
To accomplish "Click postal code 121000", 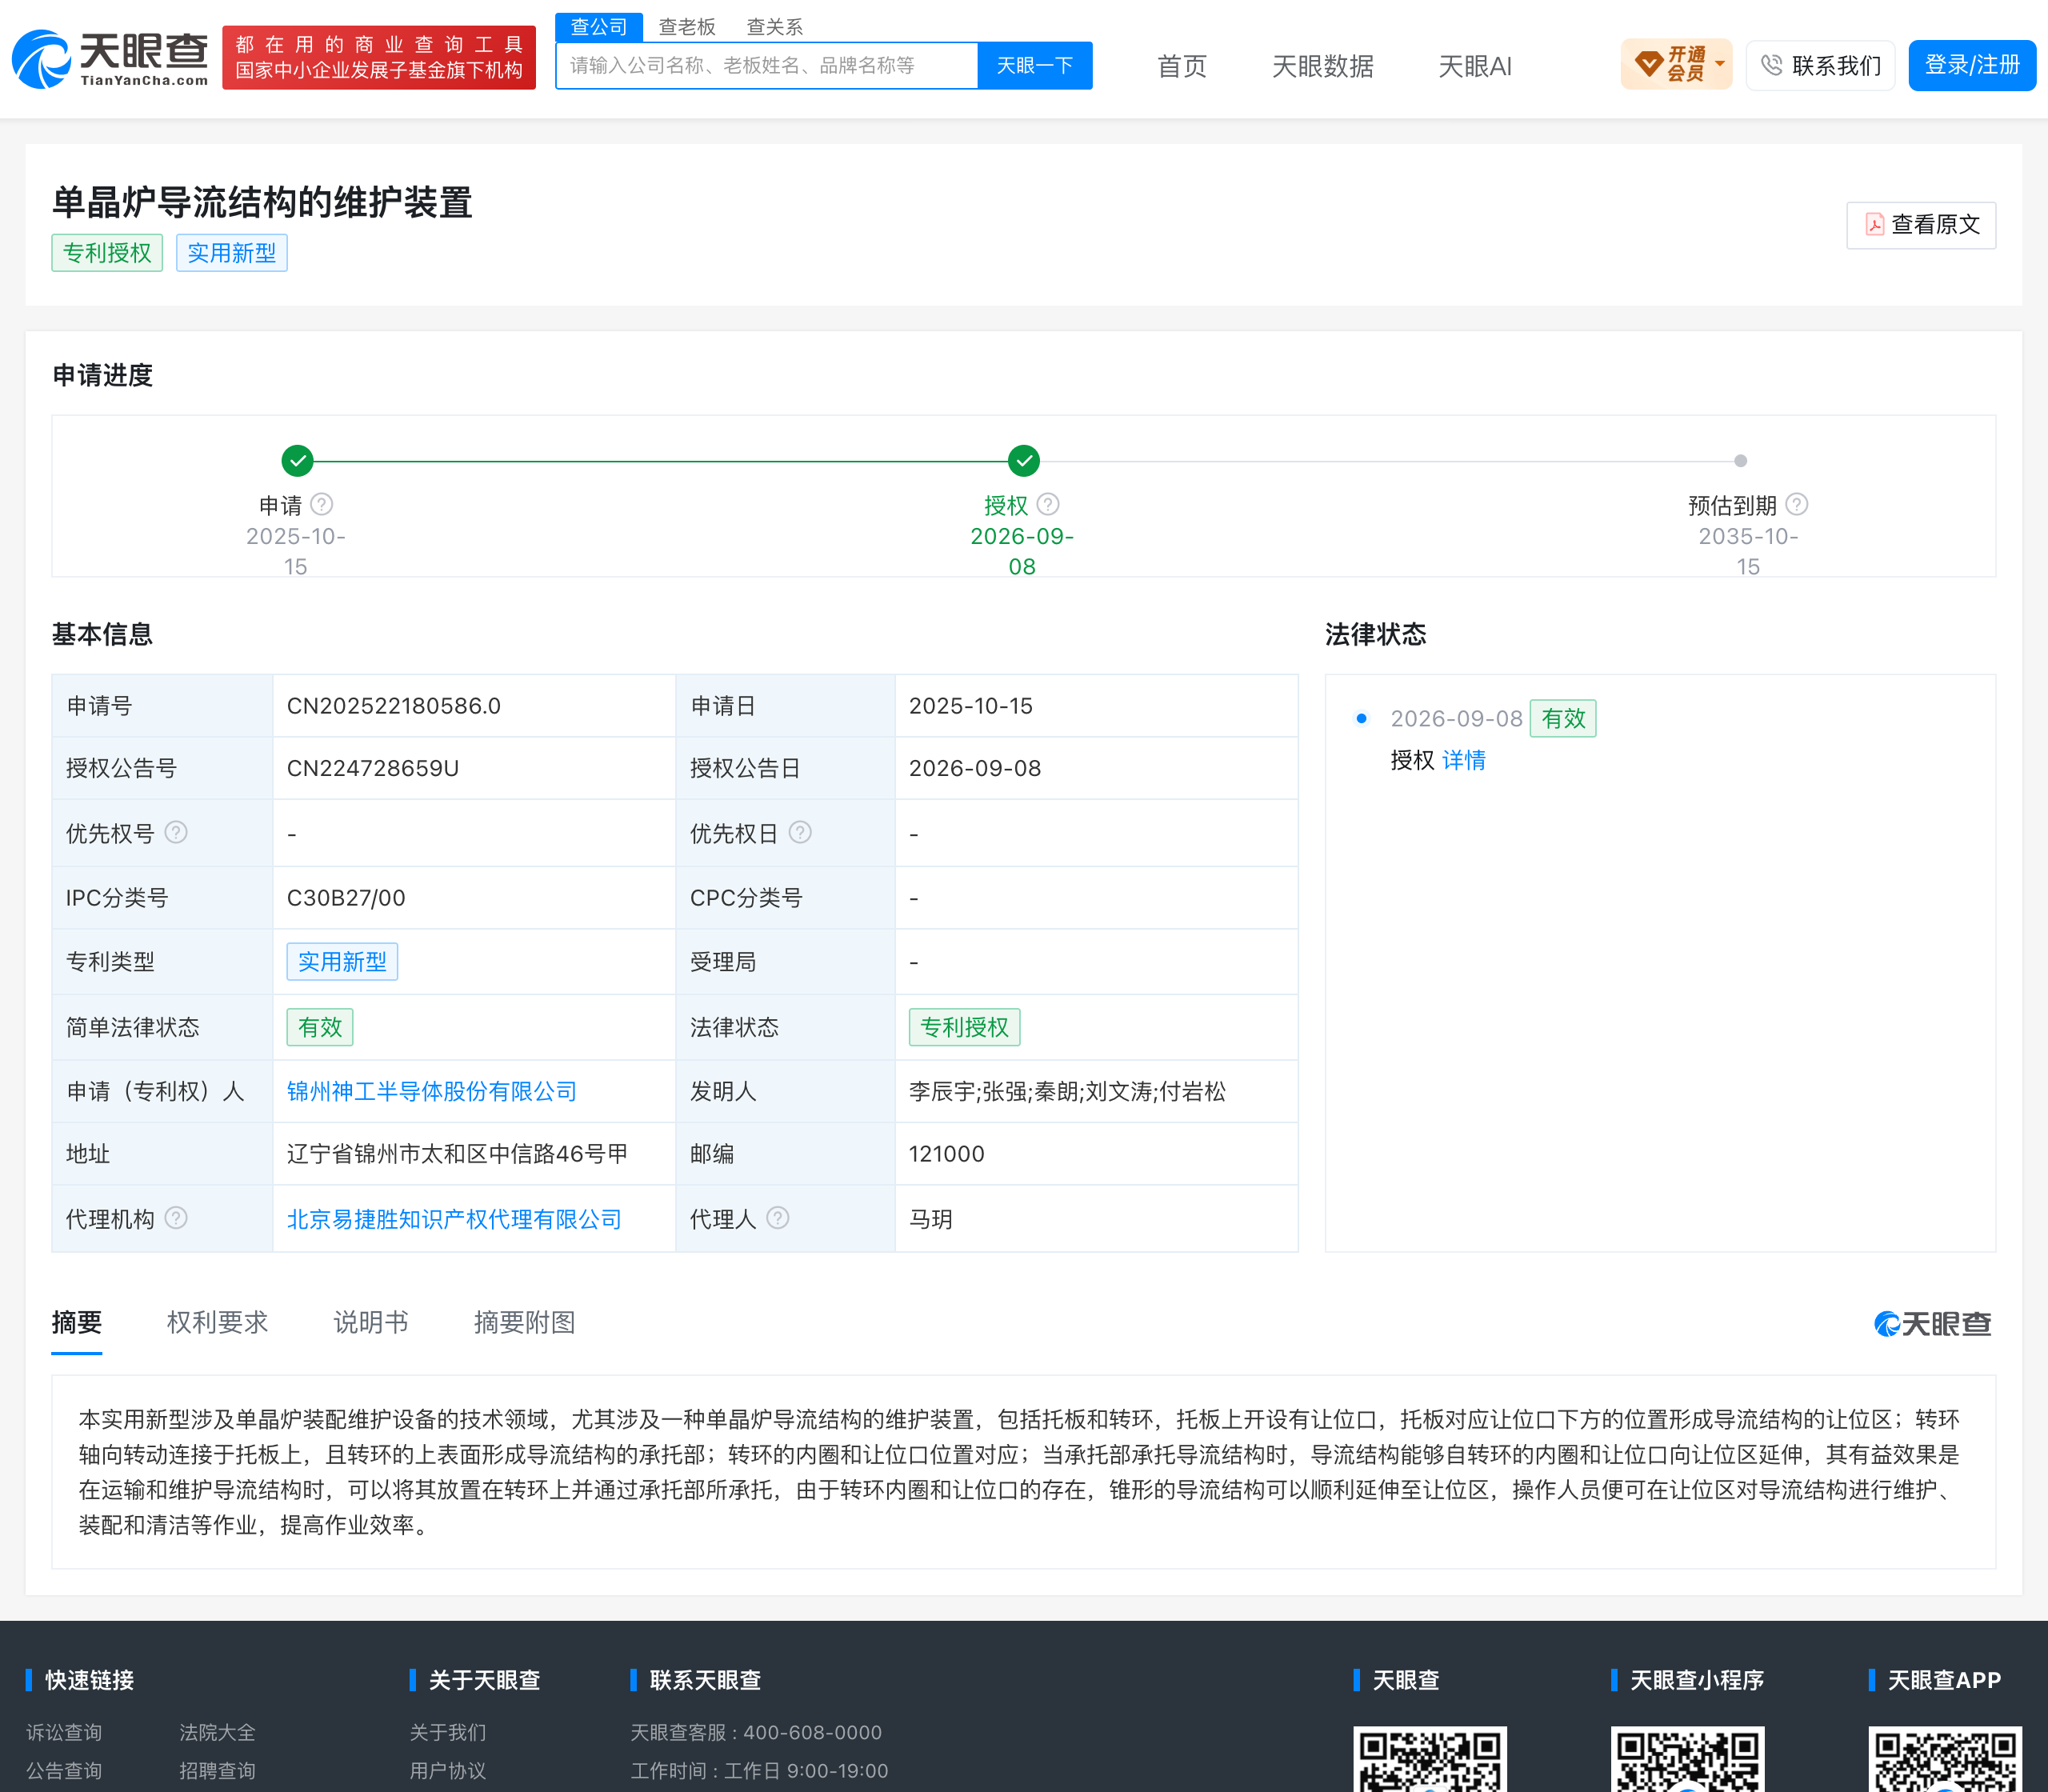I will [x=946, y=1154].
